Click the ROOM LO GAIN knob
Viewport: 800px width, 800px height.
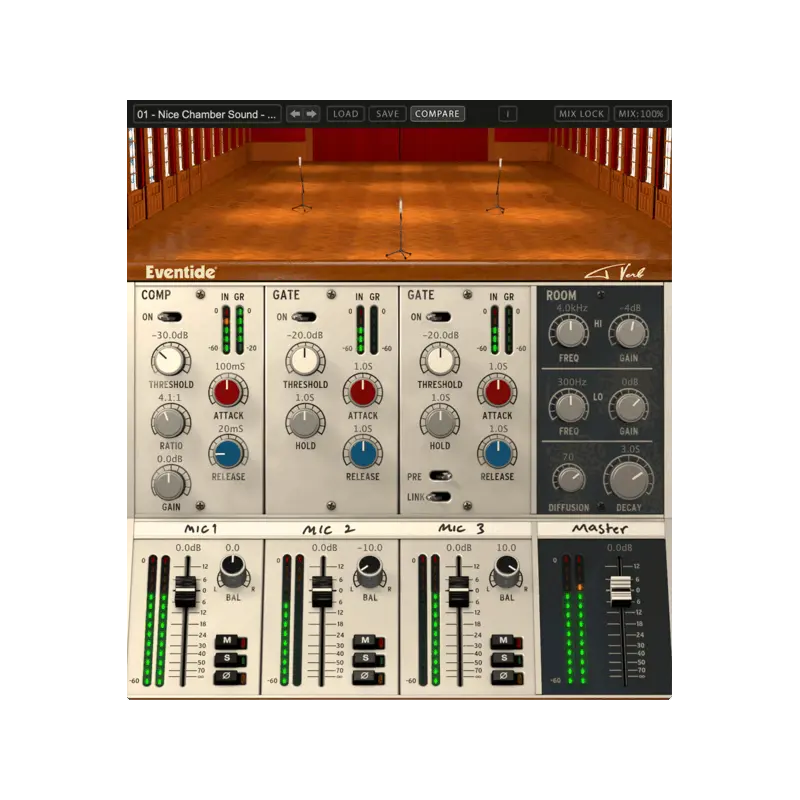pyautogui.click(x=628, y=407)
